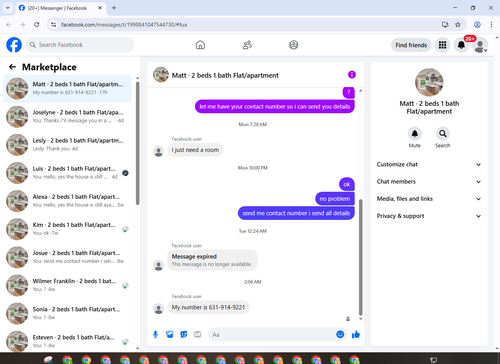Viewport: 500px width, 364px height.
Task: Click the conversation list scrollbar
Action: [x=137, y=143]
